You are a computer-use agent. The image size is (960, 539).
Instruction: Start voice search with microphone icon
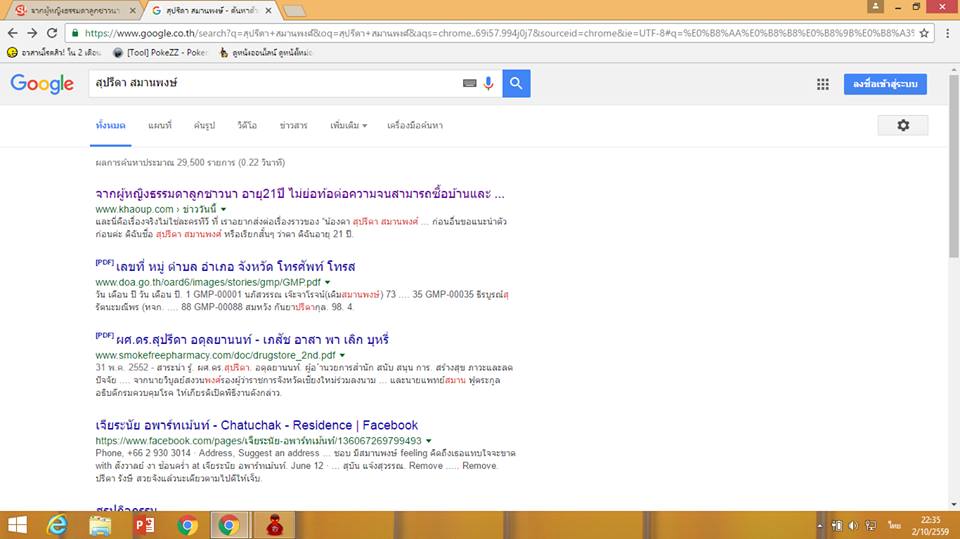pyautogui.click(x=488, y=83)
